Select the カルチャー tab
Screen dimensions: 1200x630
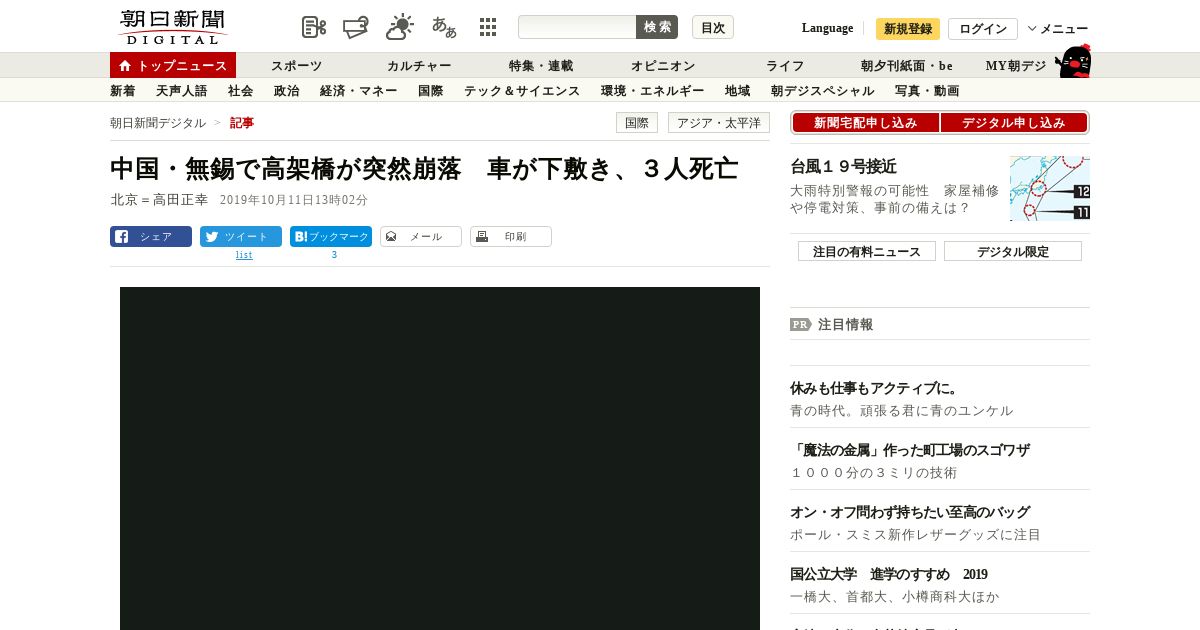pos(419,66)
